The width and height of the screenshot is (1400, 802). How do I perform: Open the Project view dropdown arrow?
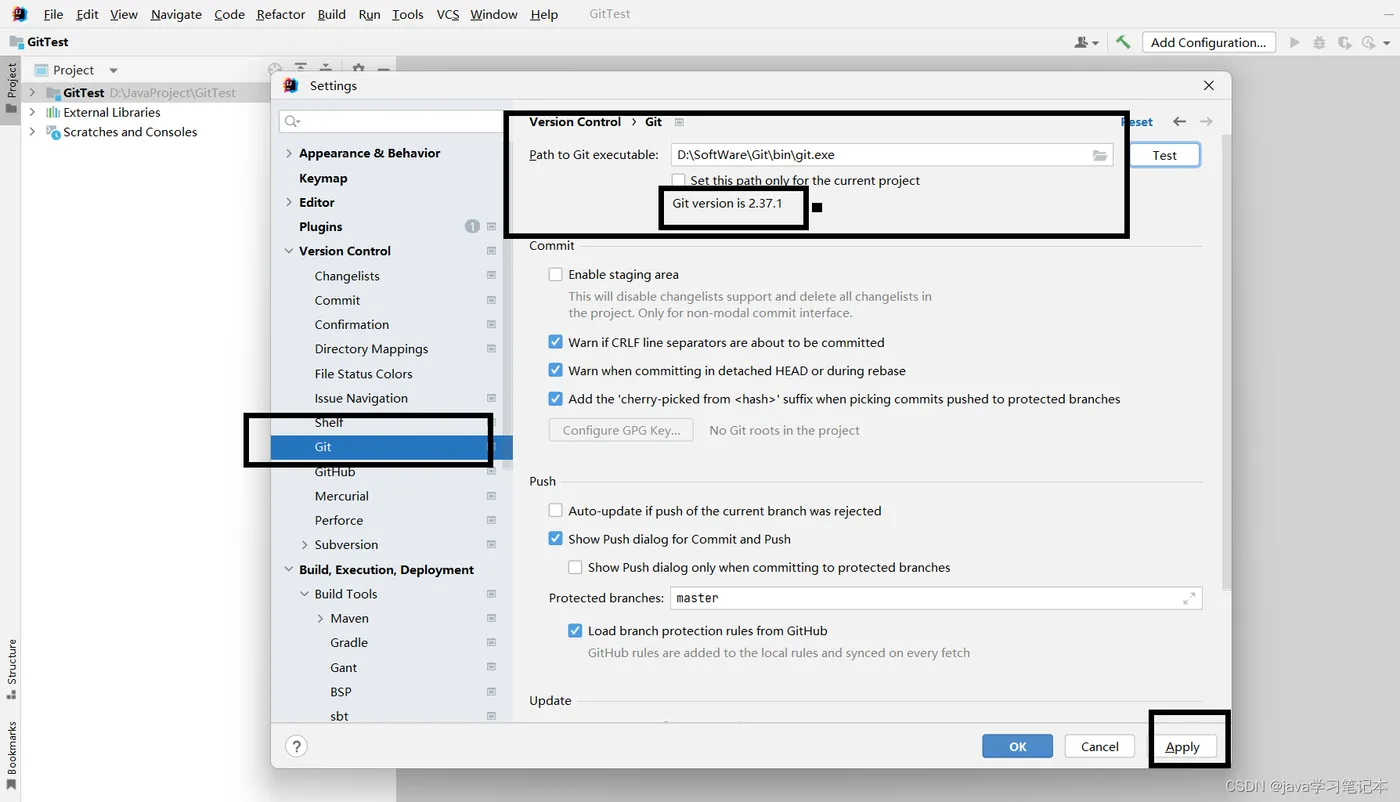(x=113, y=70)
